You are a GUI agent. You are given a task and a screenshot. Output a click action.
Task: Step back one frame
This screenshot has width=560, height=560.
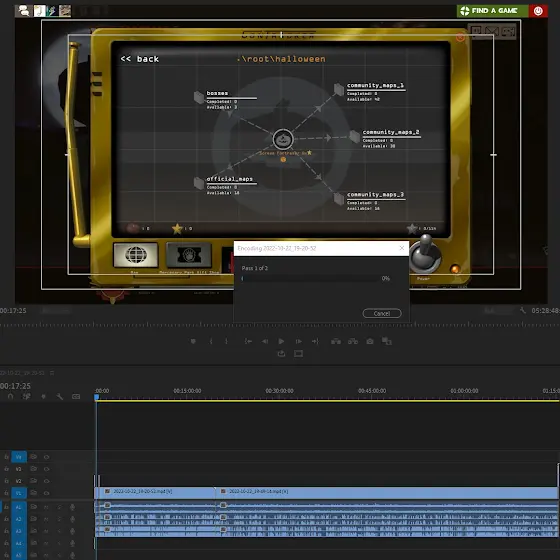(x=265, y=341)
